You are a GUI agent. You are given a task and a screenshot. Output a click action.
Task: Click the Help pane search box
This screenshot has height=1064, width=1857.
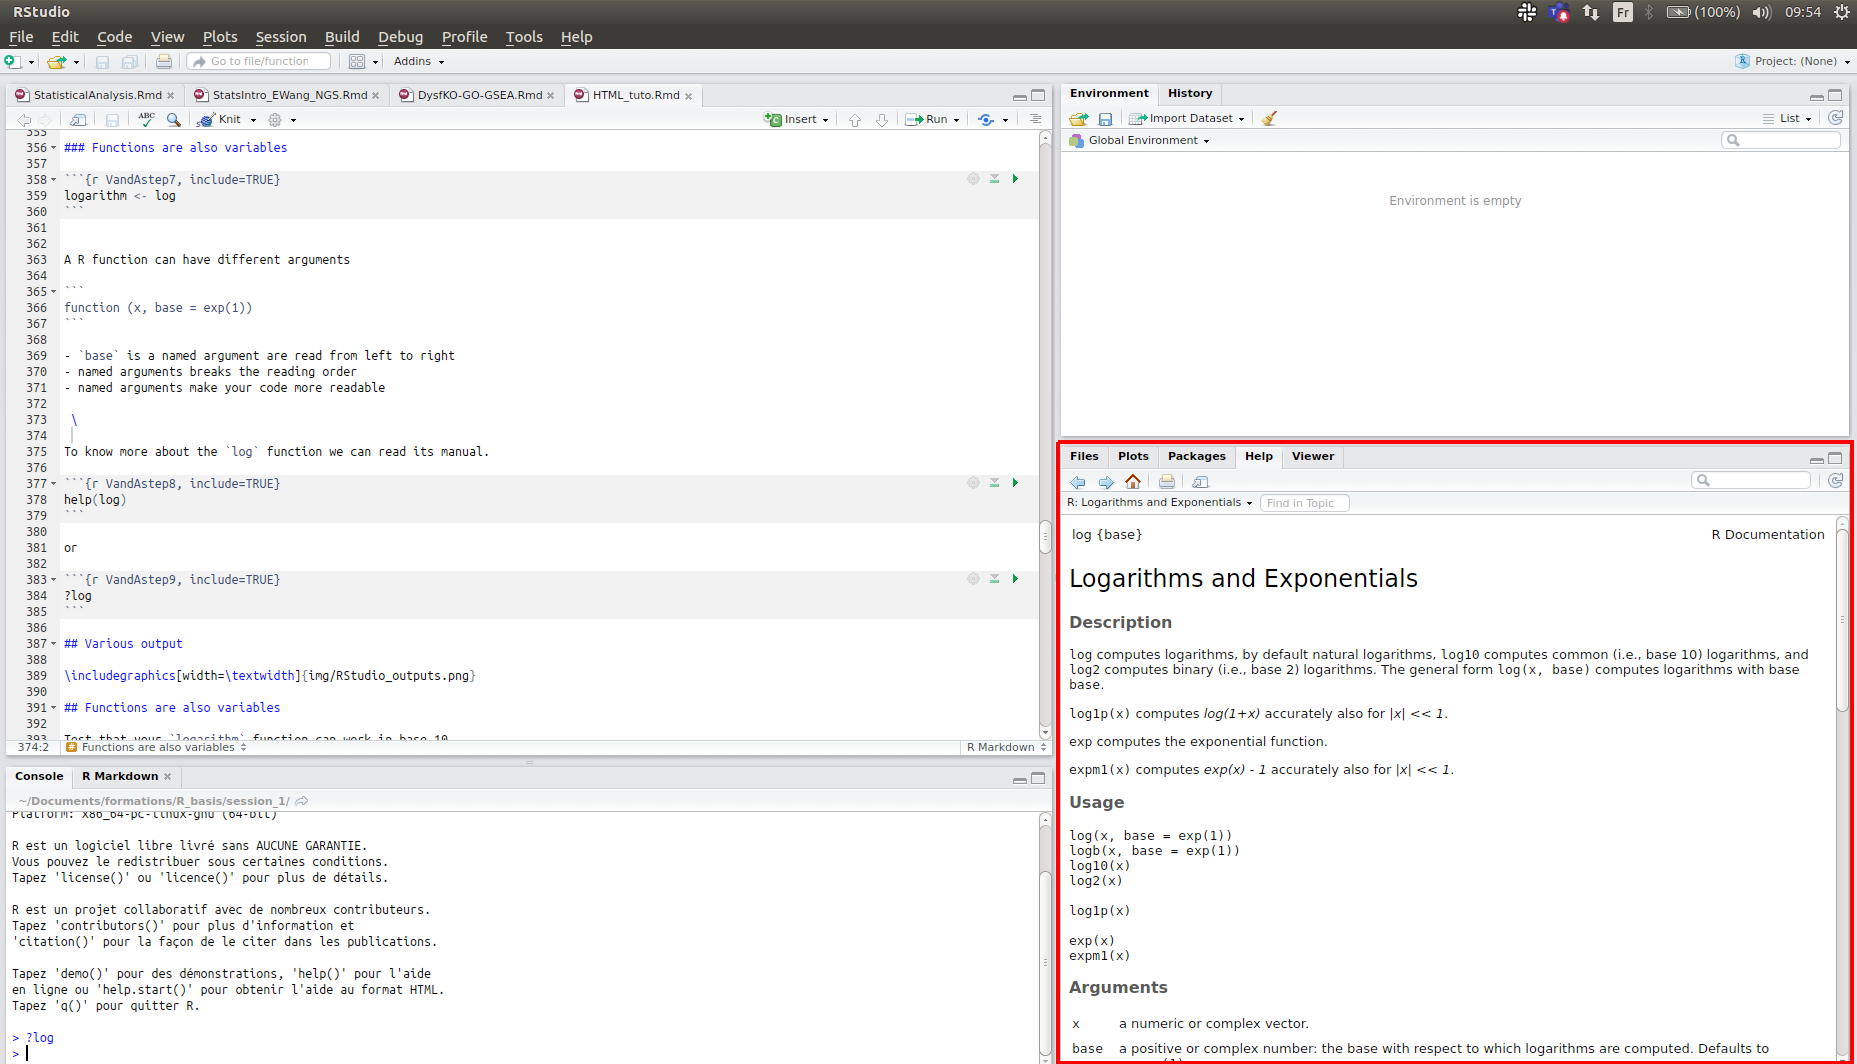click(x=1751, y=480)
